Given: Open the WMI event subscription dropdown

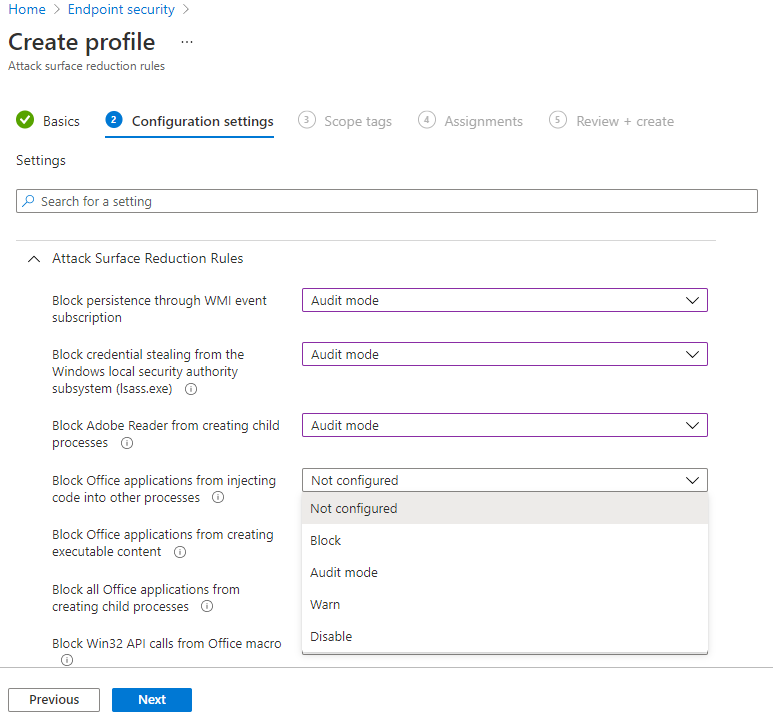Looking at the screenshot, I should (504, 300).
